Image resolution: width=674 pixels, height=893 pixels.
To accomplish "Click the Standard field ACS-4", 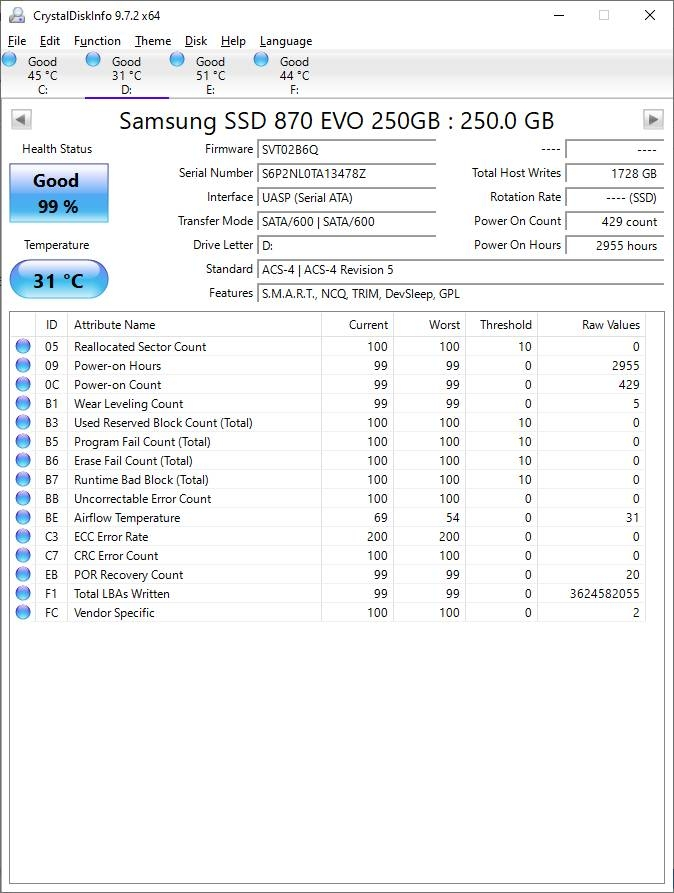I will tap(460, 269).
